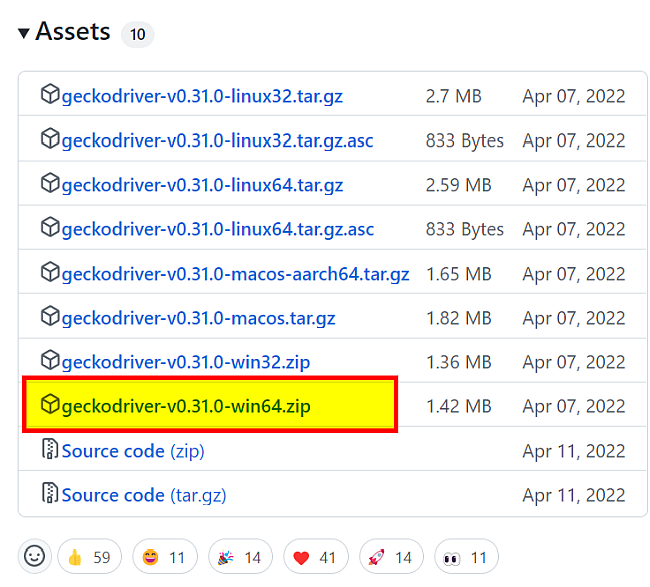The width and height of the screenshot is (650, 587).
Task: Click the 833 Bytes size of linux32.tar.gz.asc
Action: click(x=465, y=141)
